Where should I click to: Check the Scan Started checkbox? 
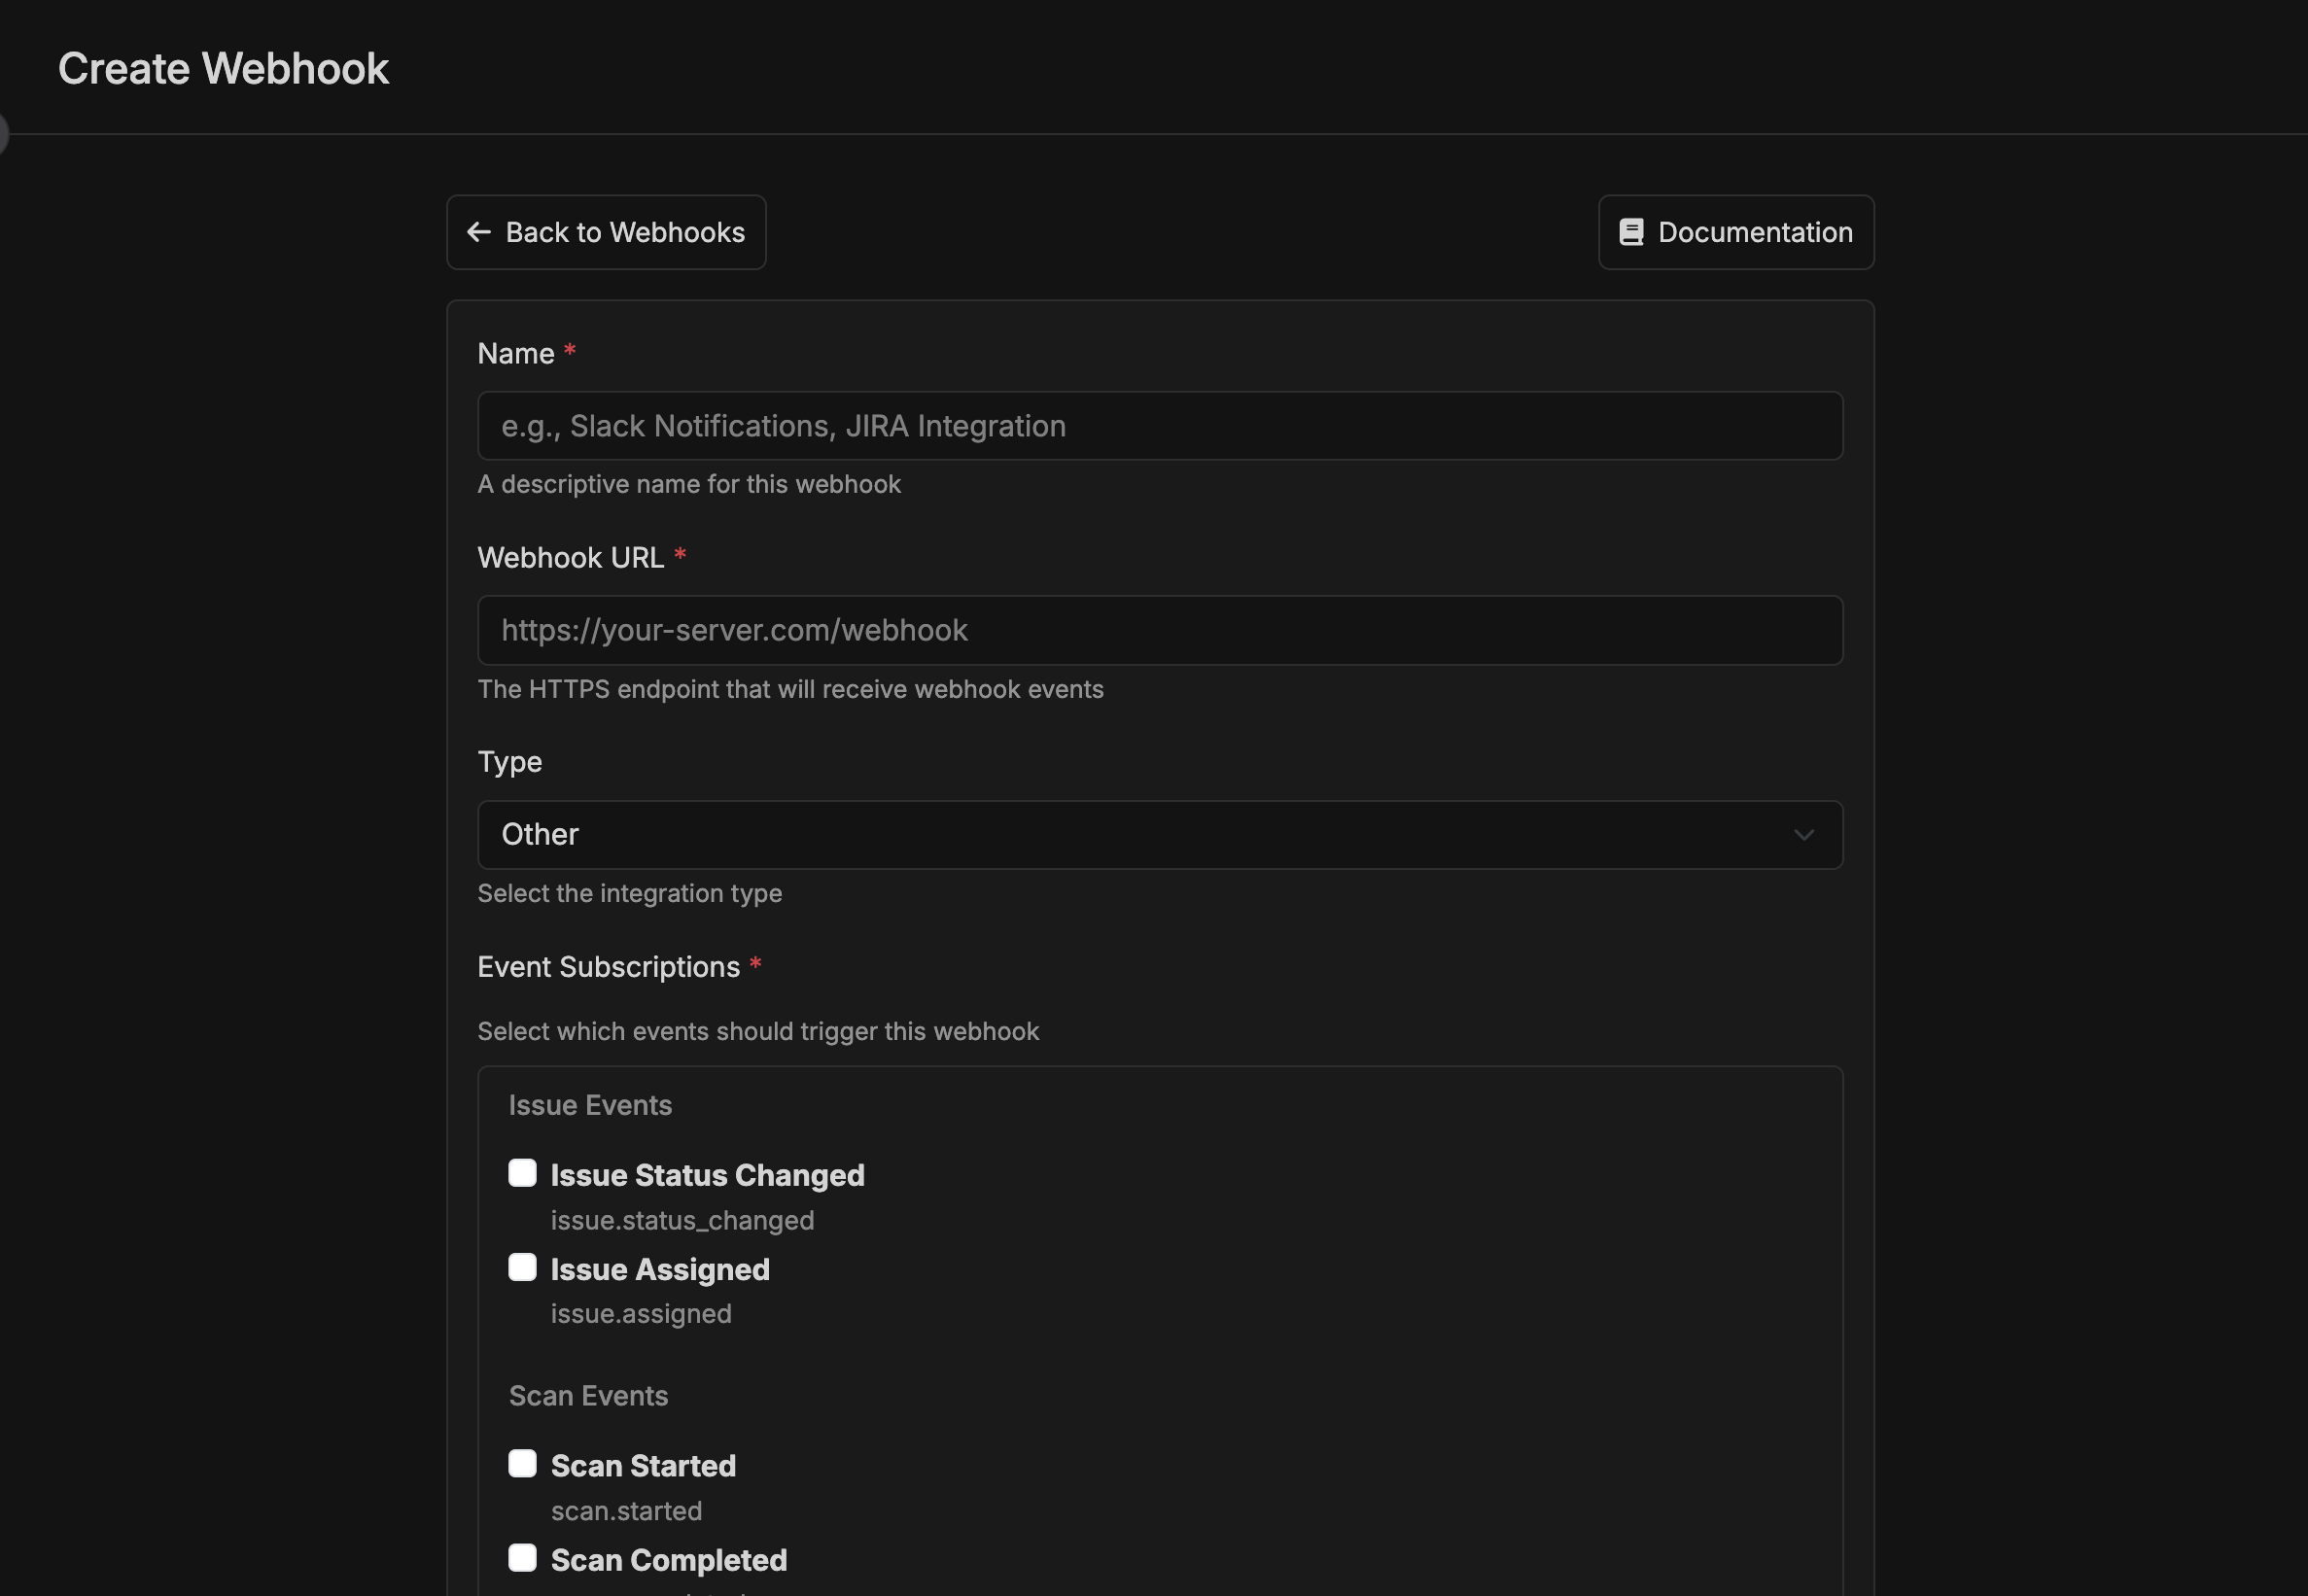tap(522, 1462)
